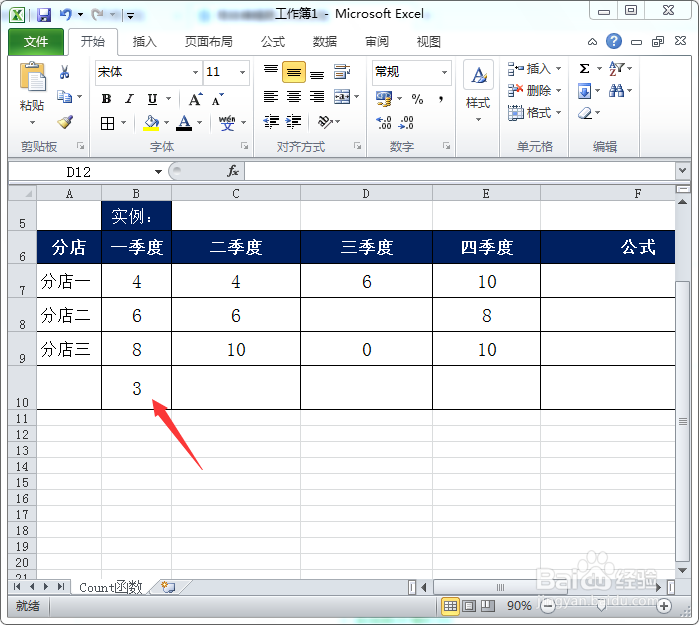
Task: Click the vertical scrollbar thumb
Action: coord(683,421)
